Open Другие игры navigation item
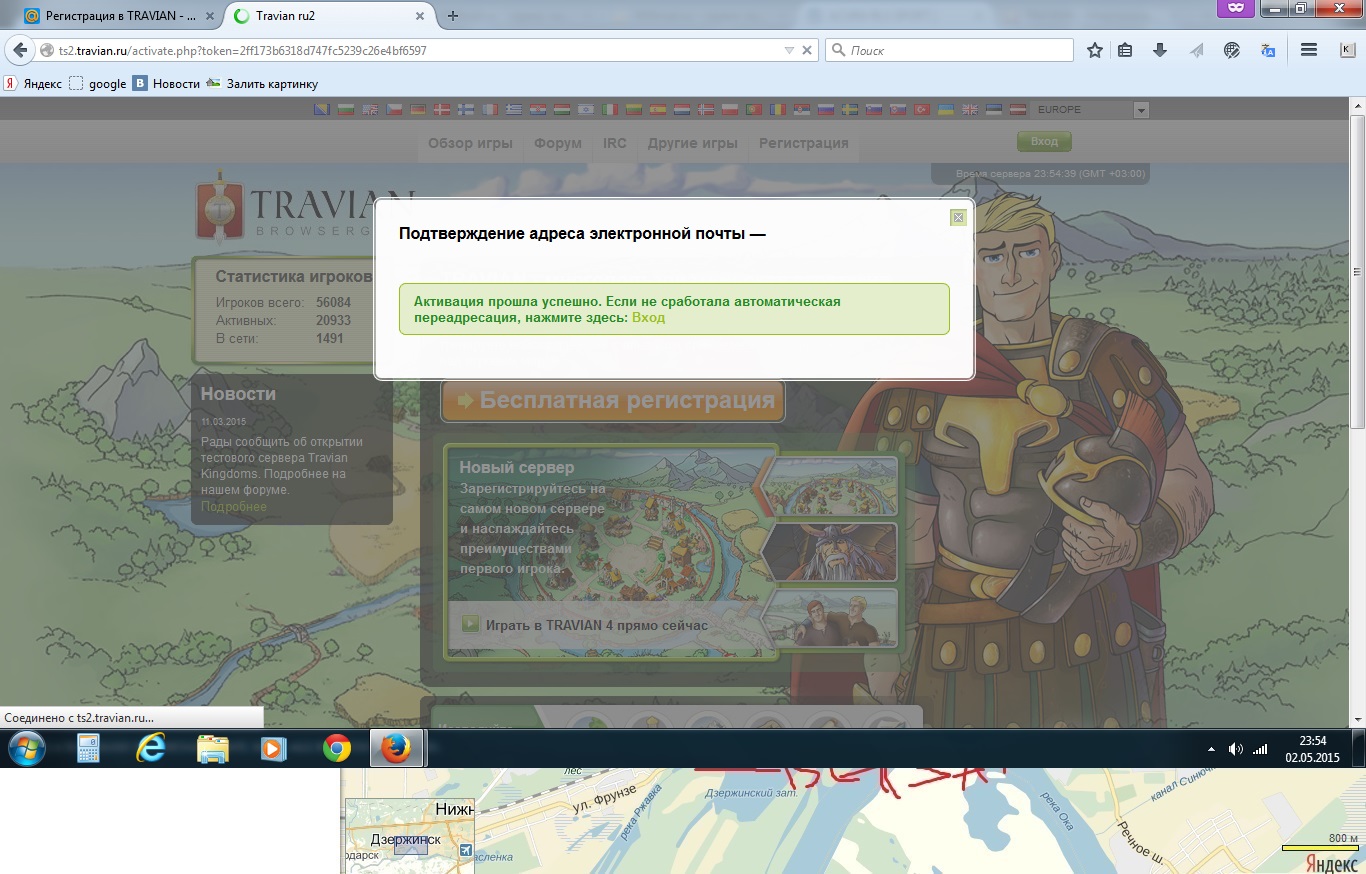This screenshot has height=874, width=1366. [693, 143]
